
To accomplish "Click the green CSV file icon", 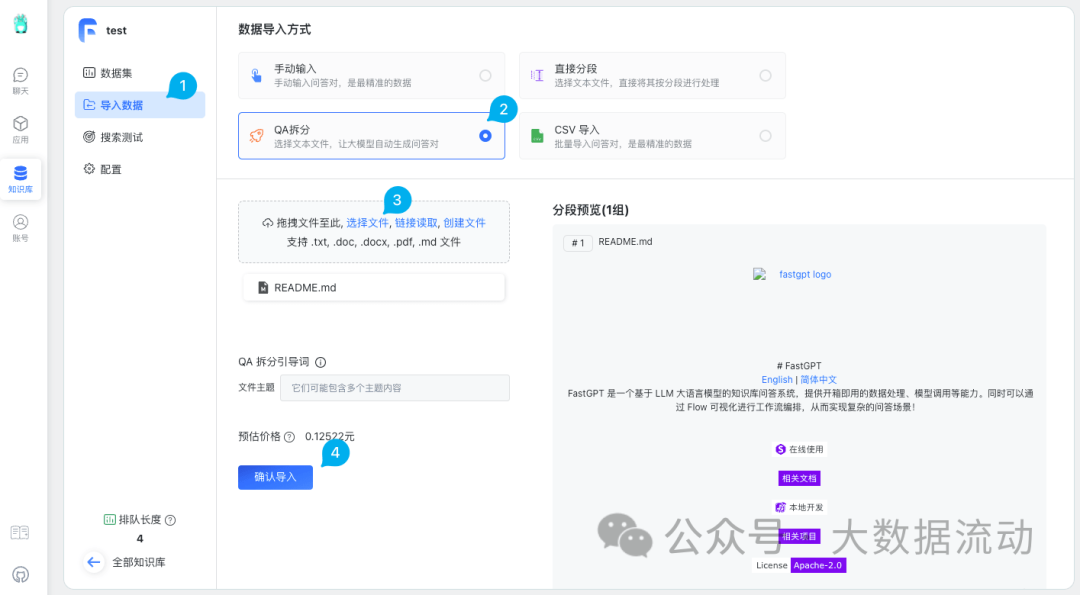I will click(x=537, y=136).
